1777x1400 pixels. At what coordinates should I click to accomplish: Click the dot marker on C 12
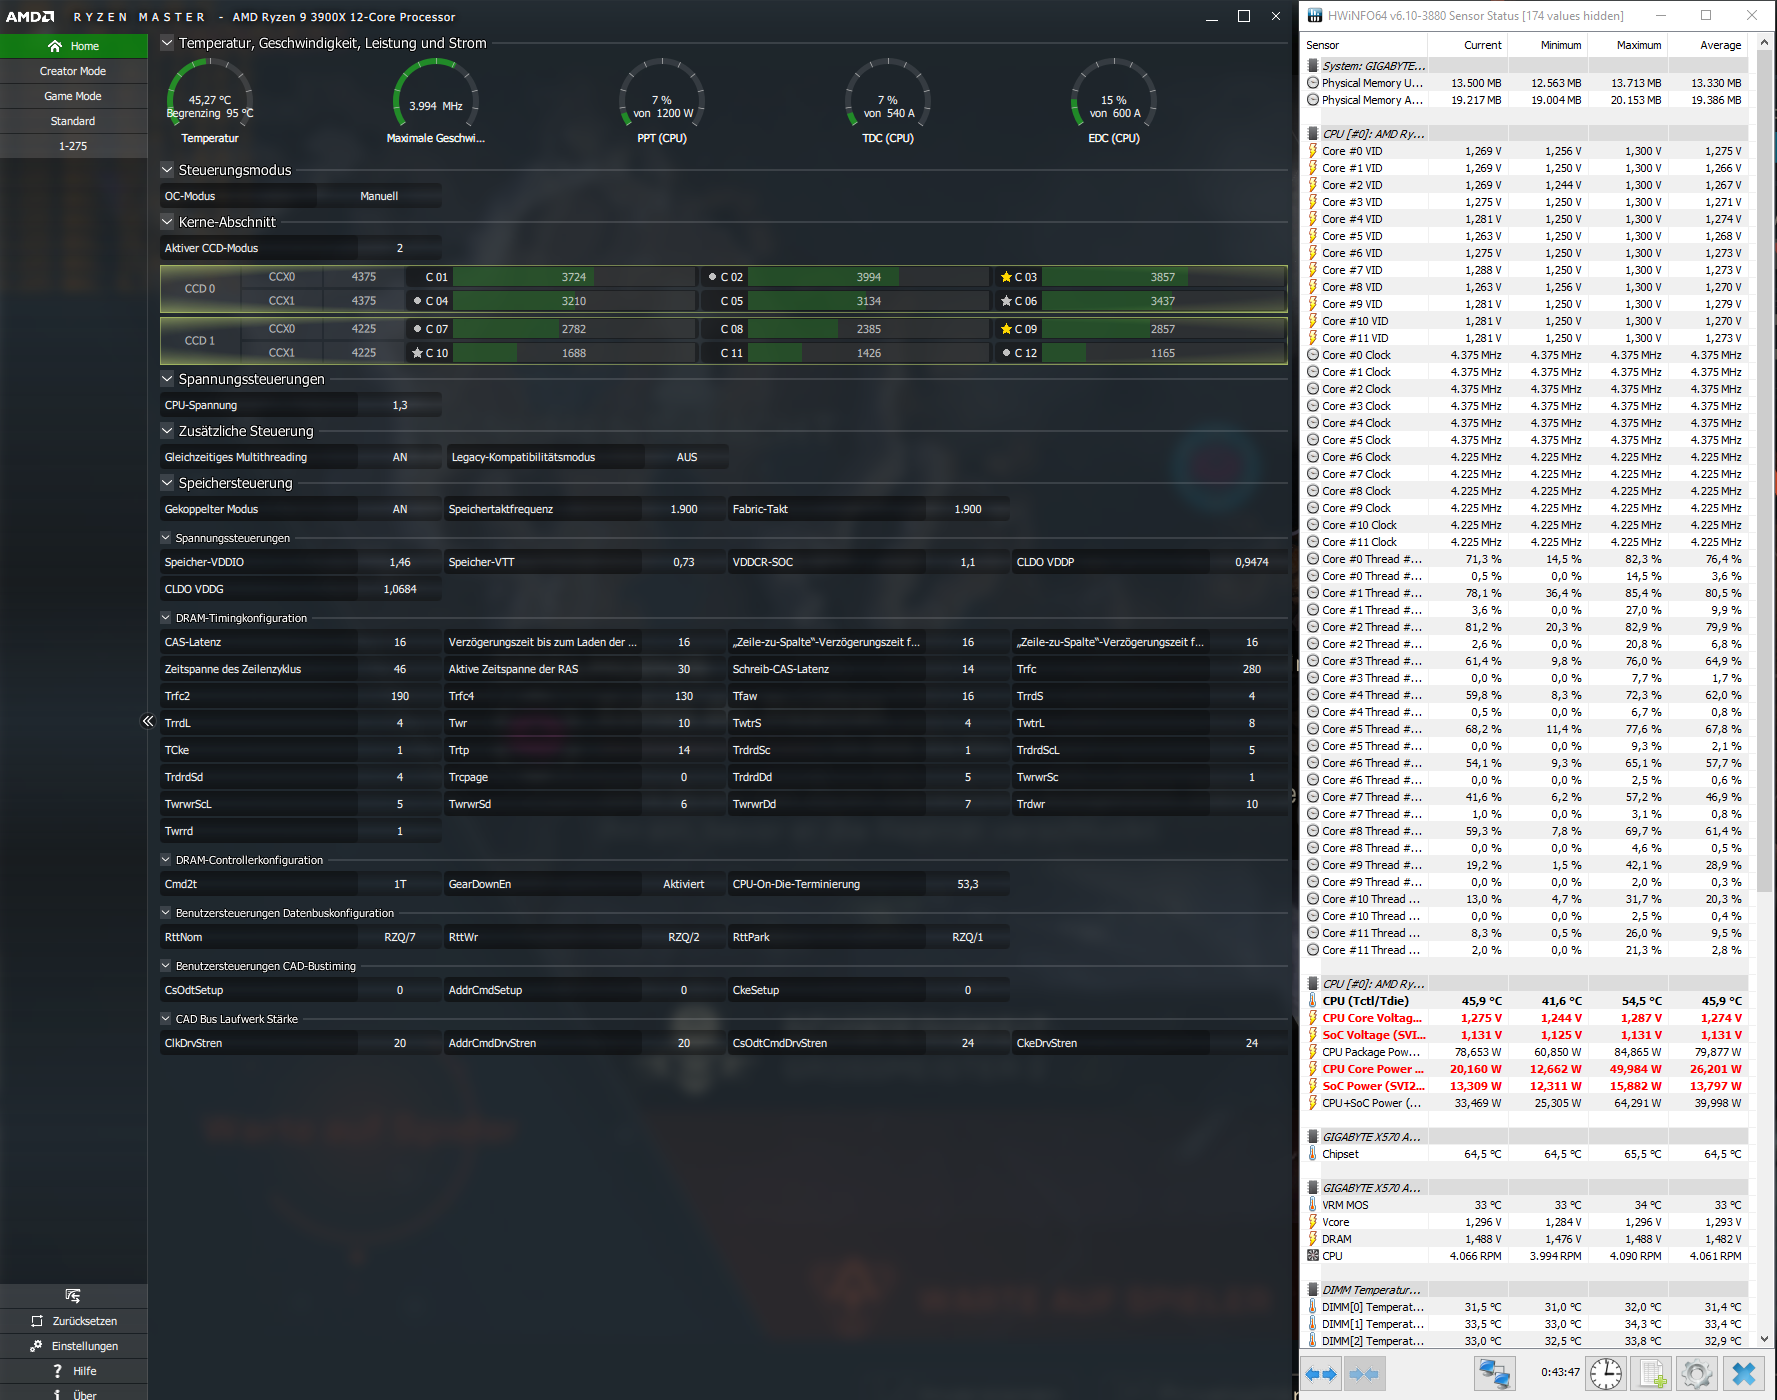click(1006, 353)
